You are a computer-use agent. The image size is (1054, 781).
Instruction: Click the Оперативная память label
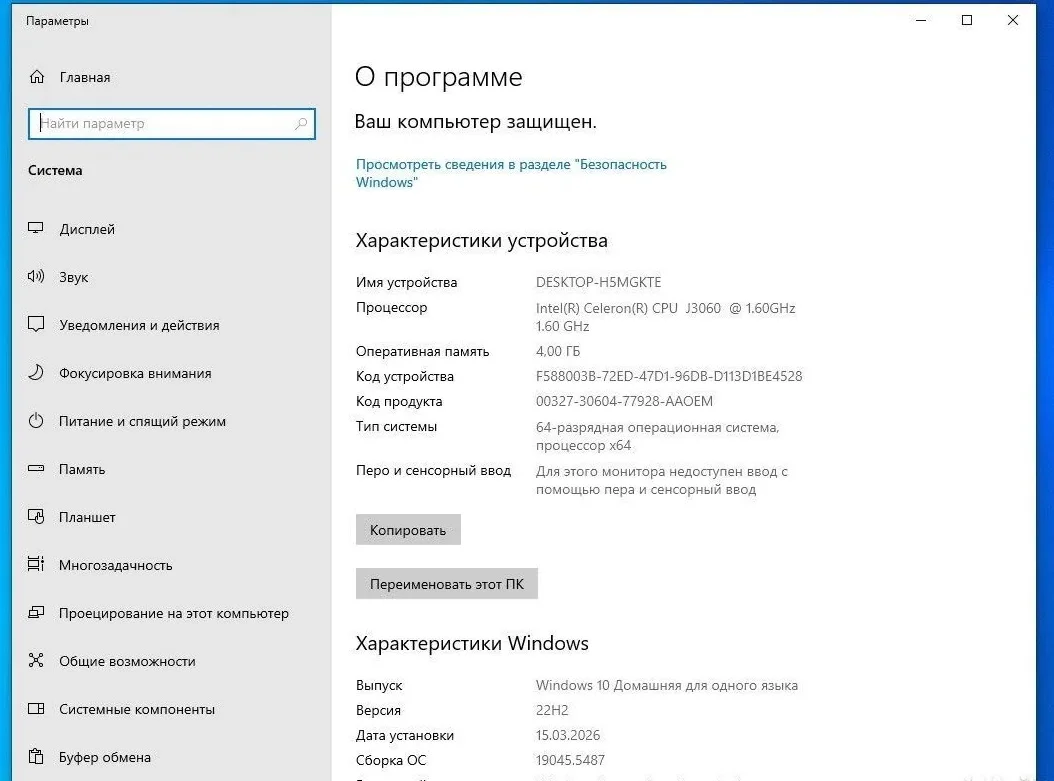422,352
